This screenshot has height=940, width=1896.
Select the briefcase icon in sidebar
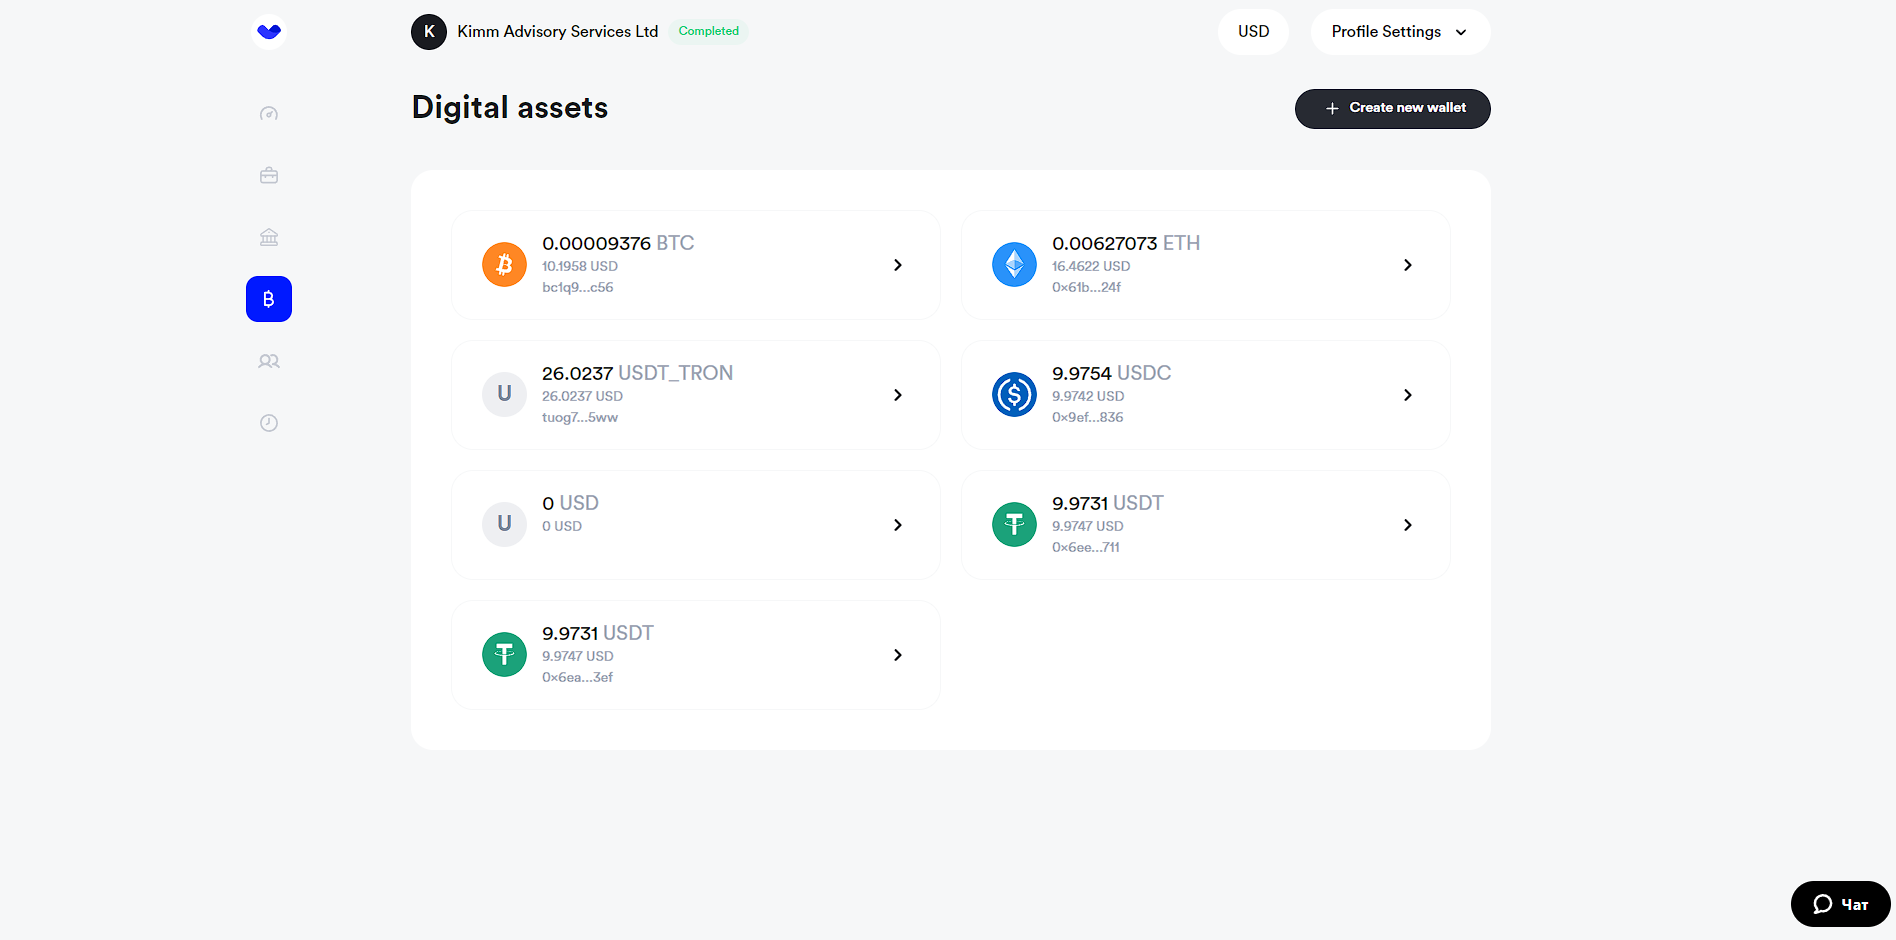pyautogui.click(x=269, y=176)
